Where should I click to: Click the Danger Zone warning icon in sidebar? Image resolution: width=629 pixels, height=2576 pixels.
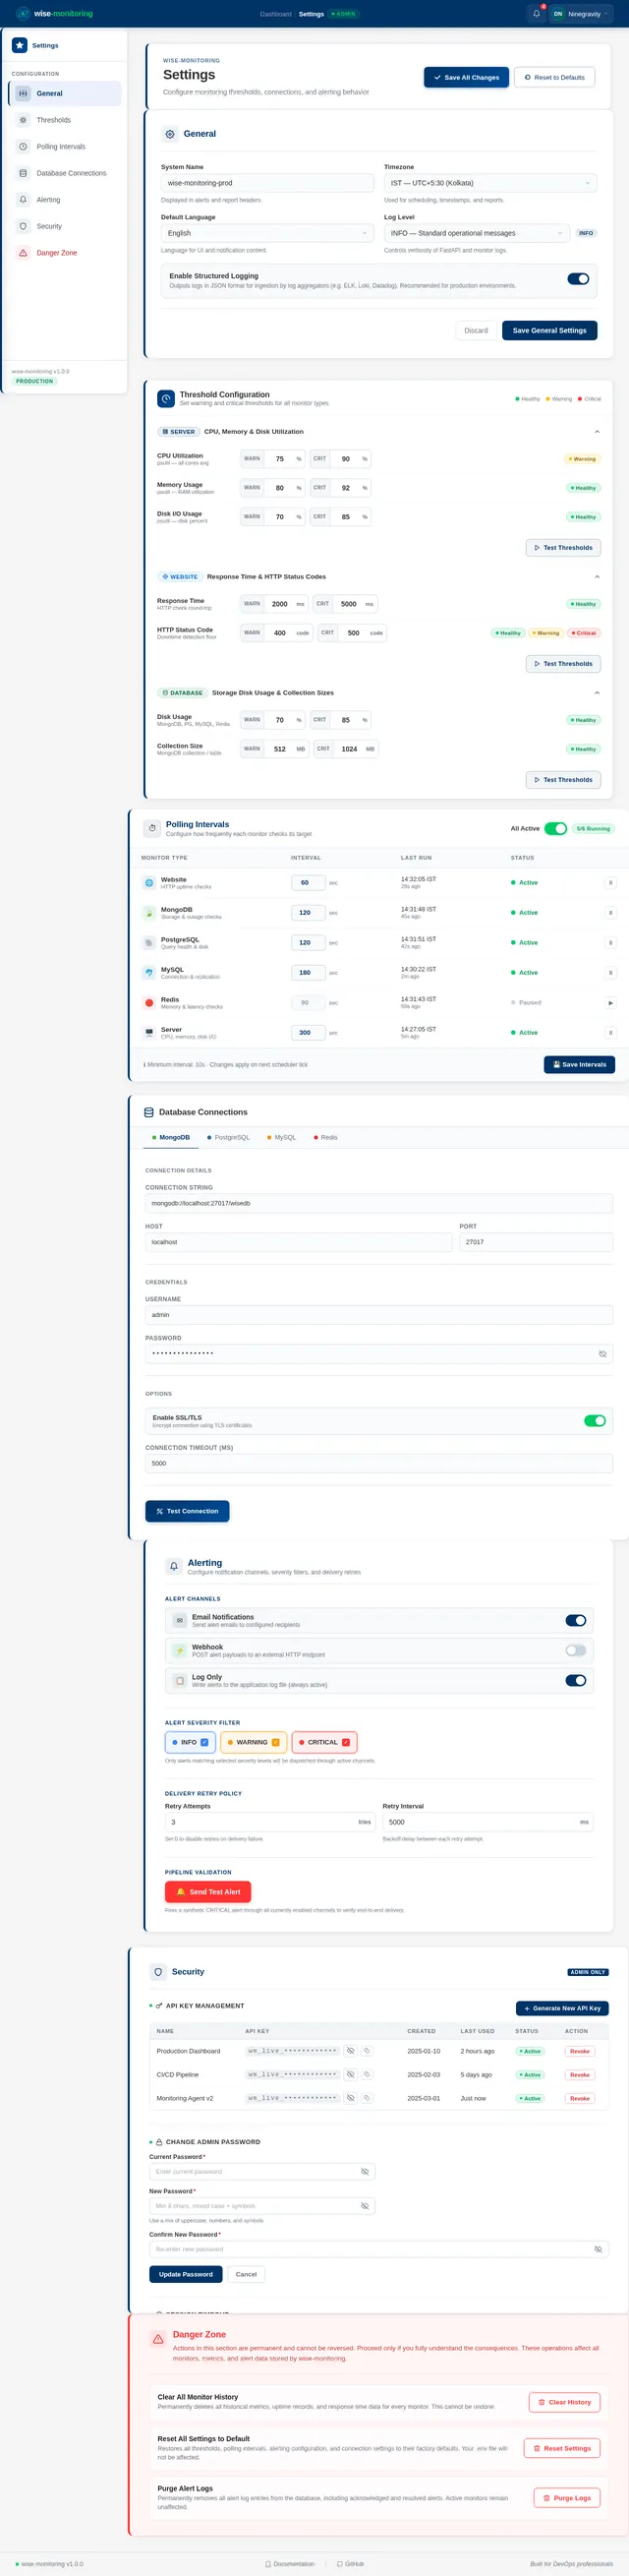pyautogui.click(x=23, y=253)
